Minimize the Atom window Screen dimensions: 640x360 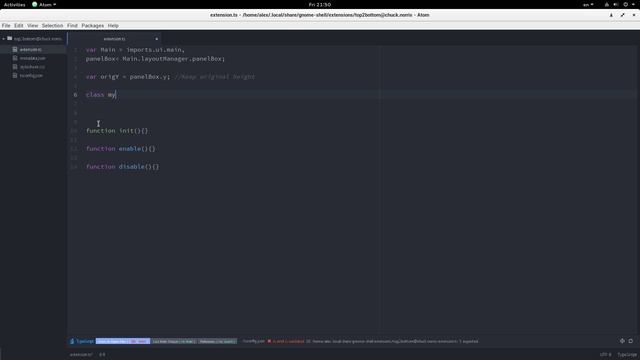point(611,15)
